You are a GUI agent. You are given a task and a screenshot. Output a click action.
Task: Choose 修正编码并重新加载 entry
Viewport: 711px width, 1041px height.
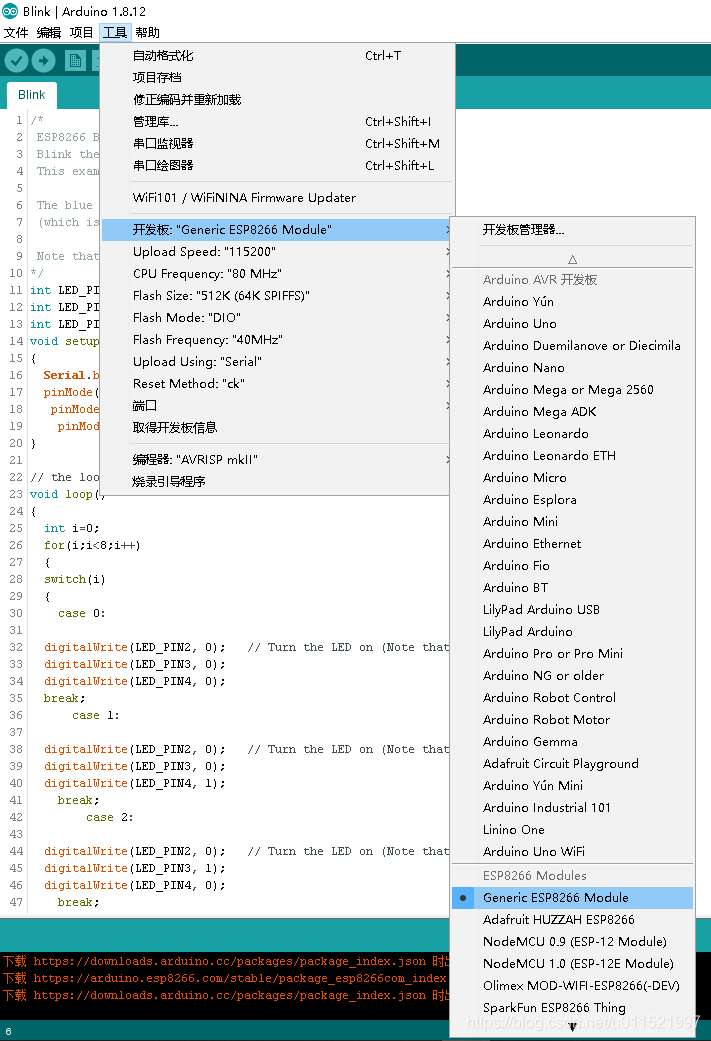click(x=277, y=100)
